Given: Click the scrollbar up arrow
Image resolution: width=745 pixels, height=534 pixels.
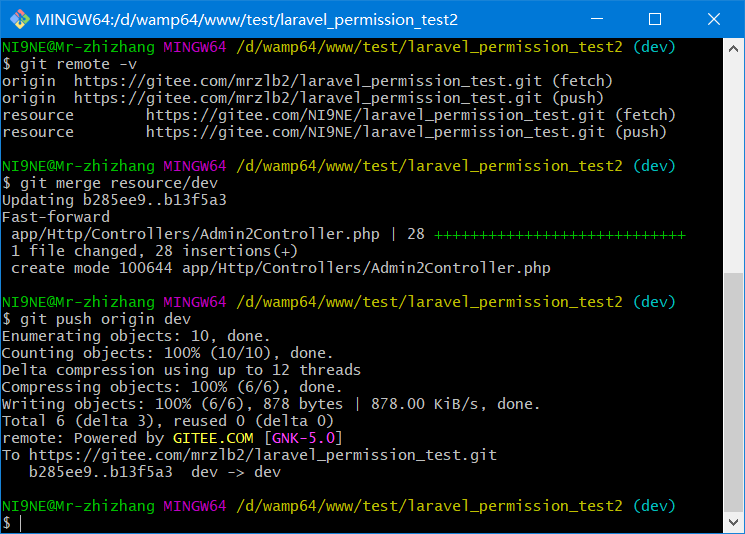Looking at the screenshot, I should click(734, 47).
